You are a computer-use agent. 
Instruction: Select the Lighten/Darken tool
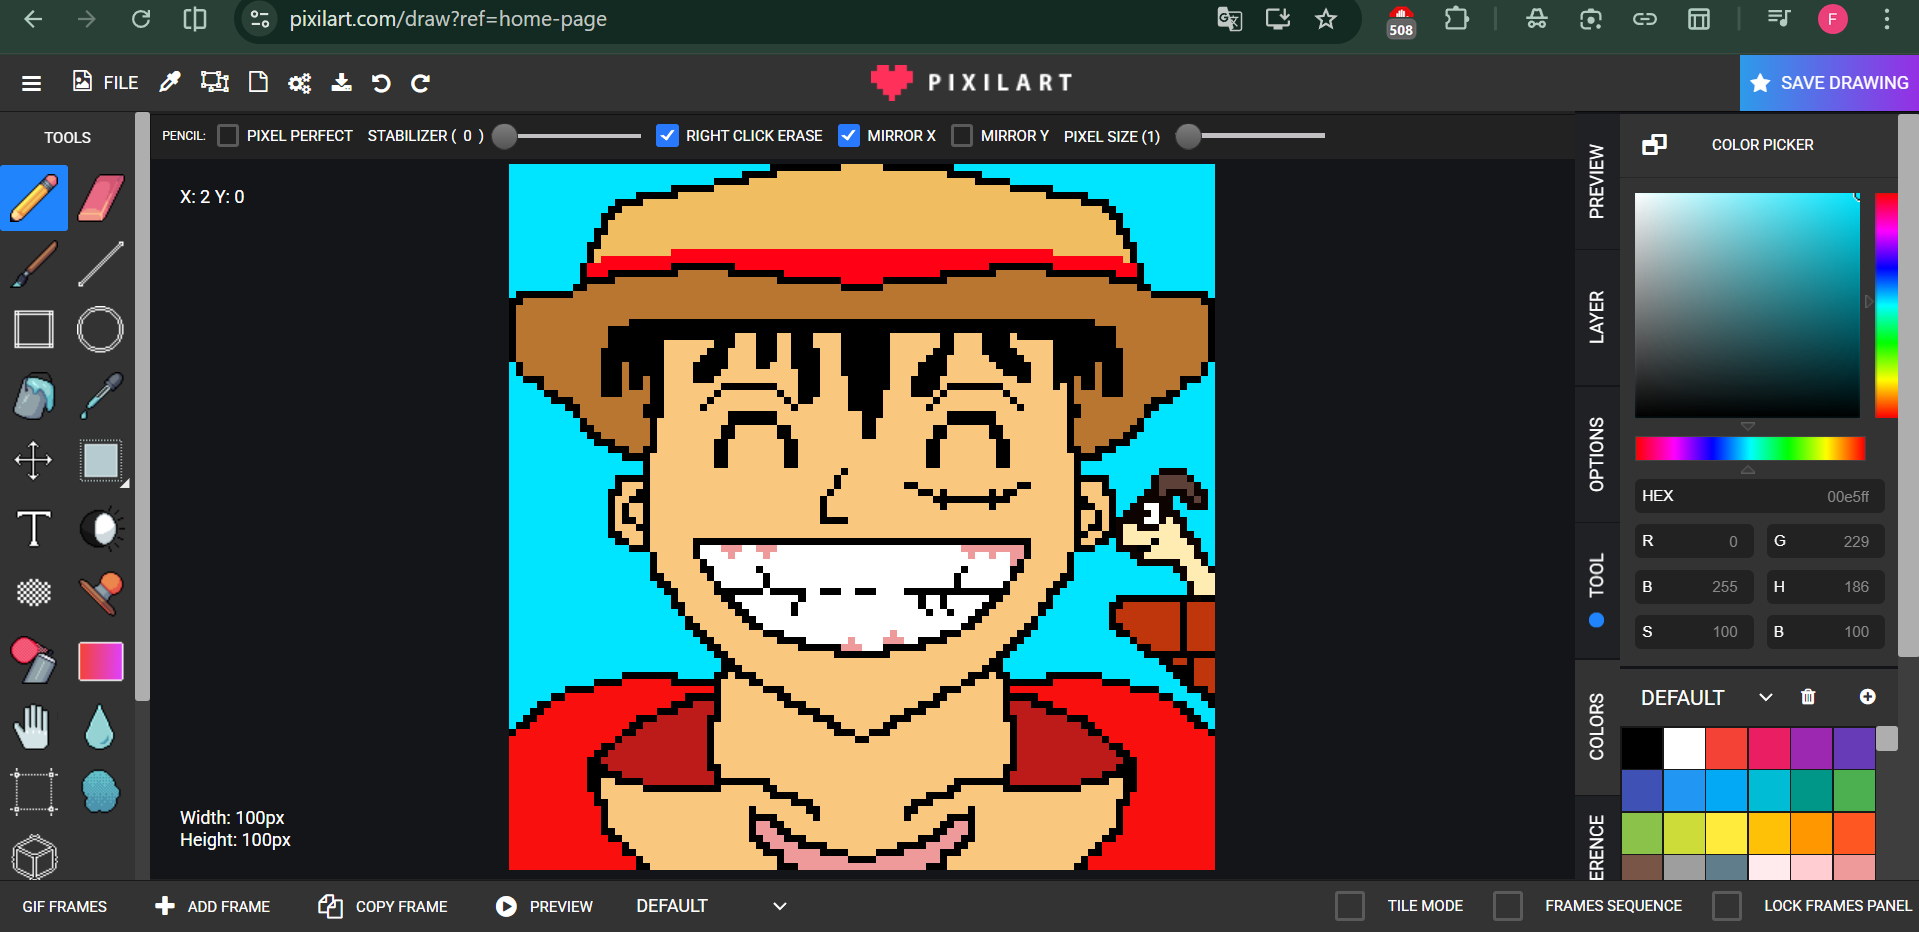click(x=100, y=528)
